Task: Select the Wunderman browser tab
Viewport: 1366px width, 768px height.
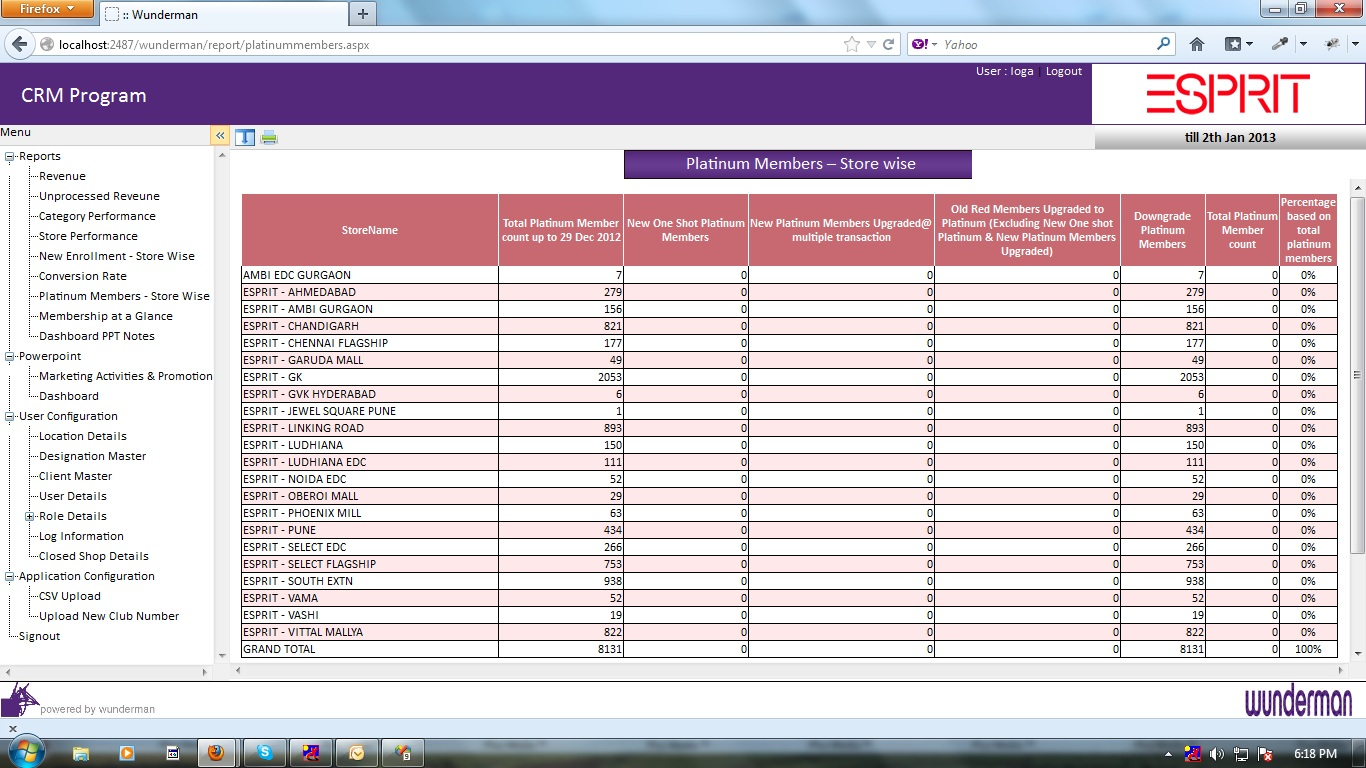Action: coord(223,14)
